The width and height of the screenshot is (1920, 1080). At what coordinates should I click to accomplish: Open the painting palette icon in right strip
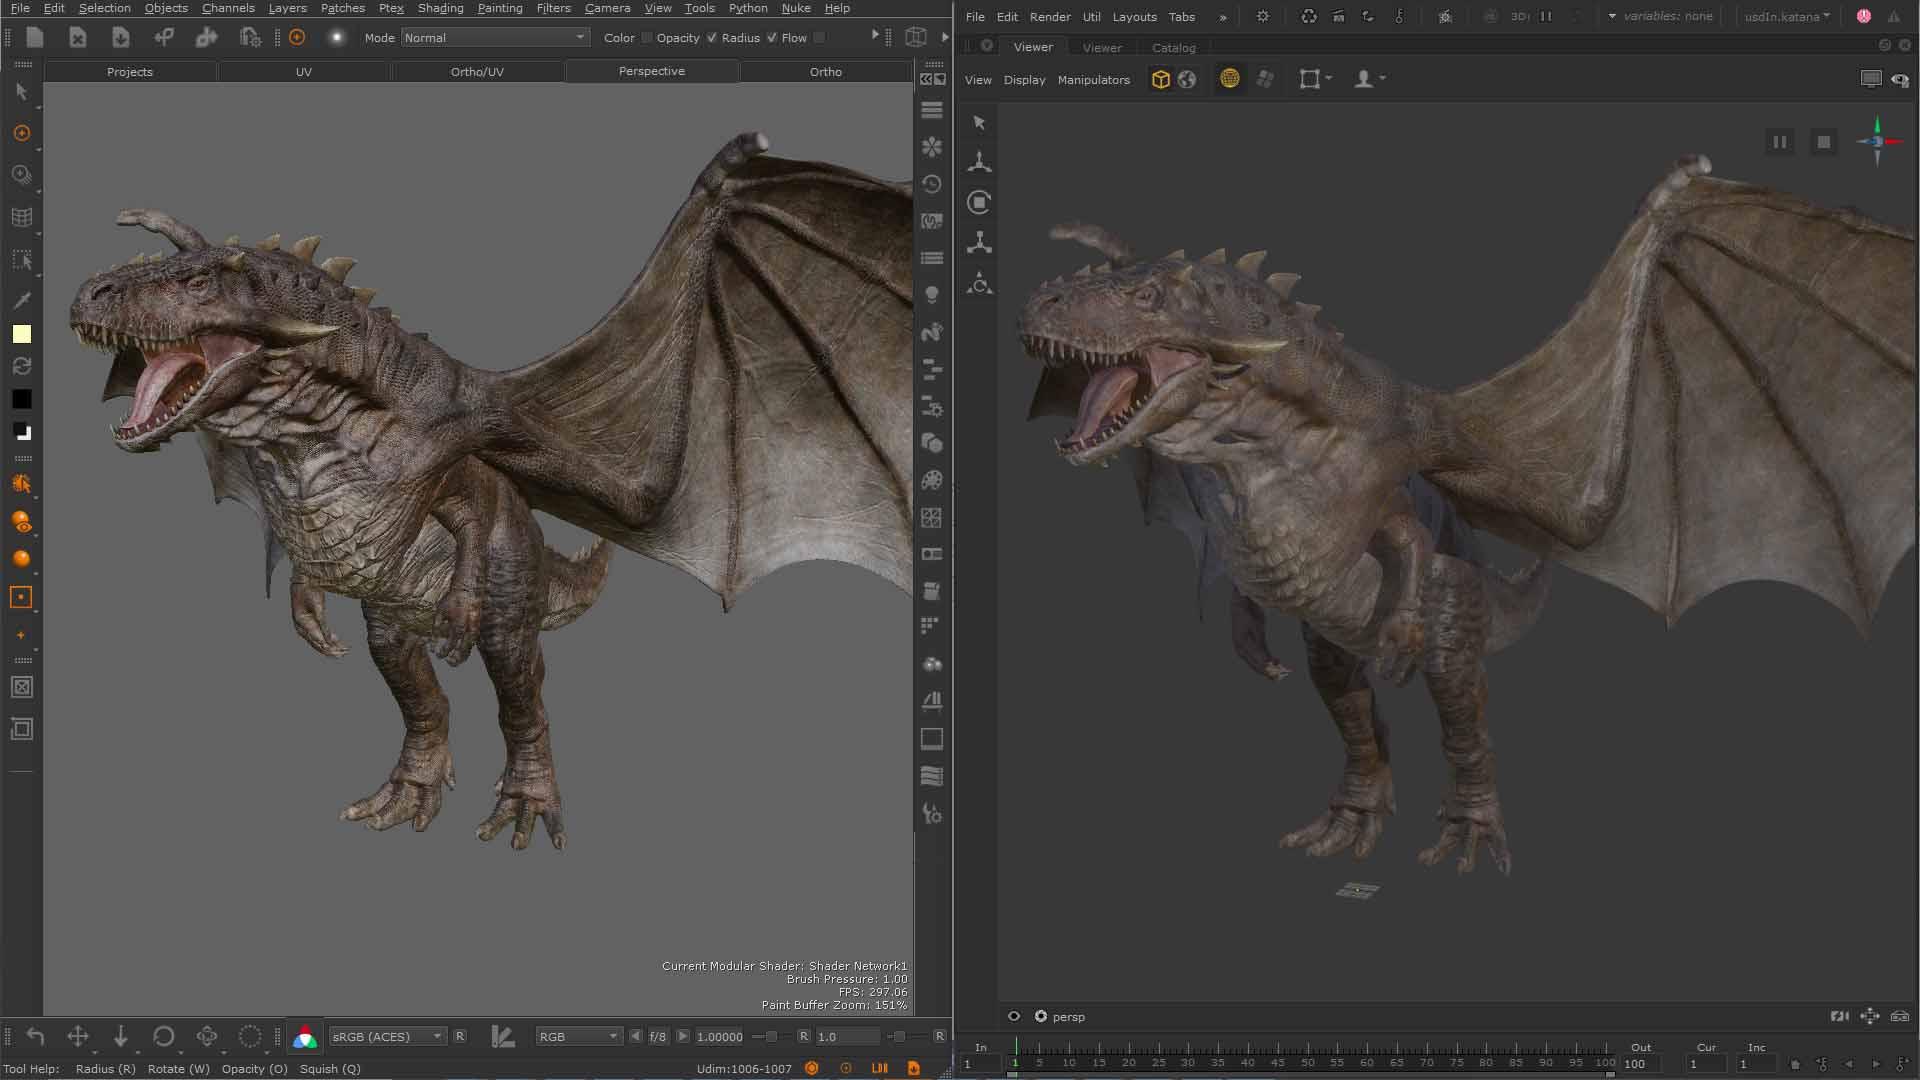pyautogui.click(x=931, y=481)
